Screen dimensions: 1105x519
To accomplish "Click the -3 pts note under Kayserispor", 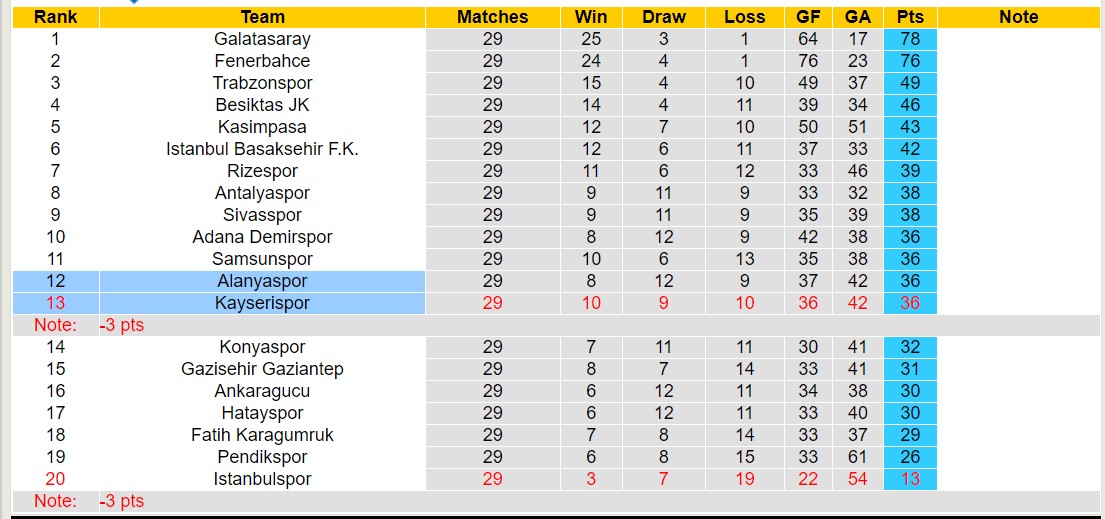I will tap(122, 325).
